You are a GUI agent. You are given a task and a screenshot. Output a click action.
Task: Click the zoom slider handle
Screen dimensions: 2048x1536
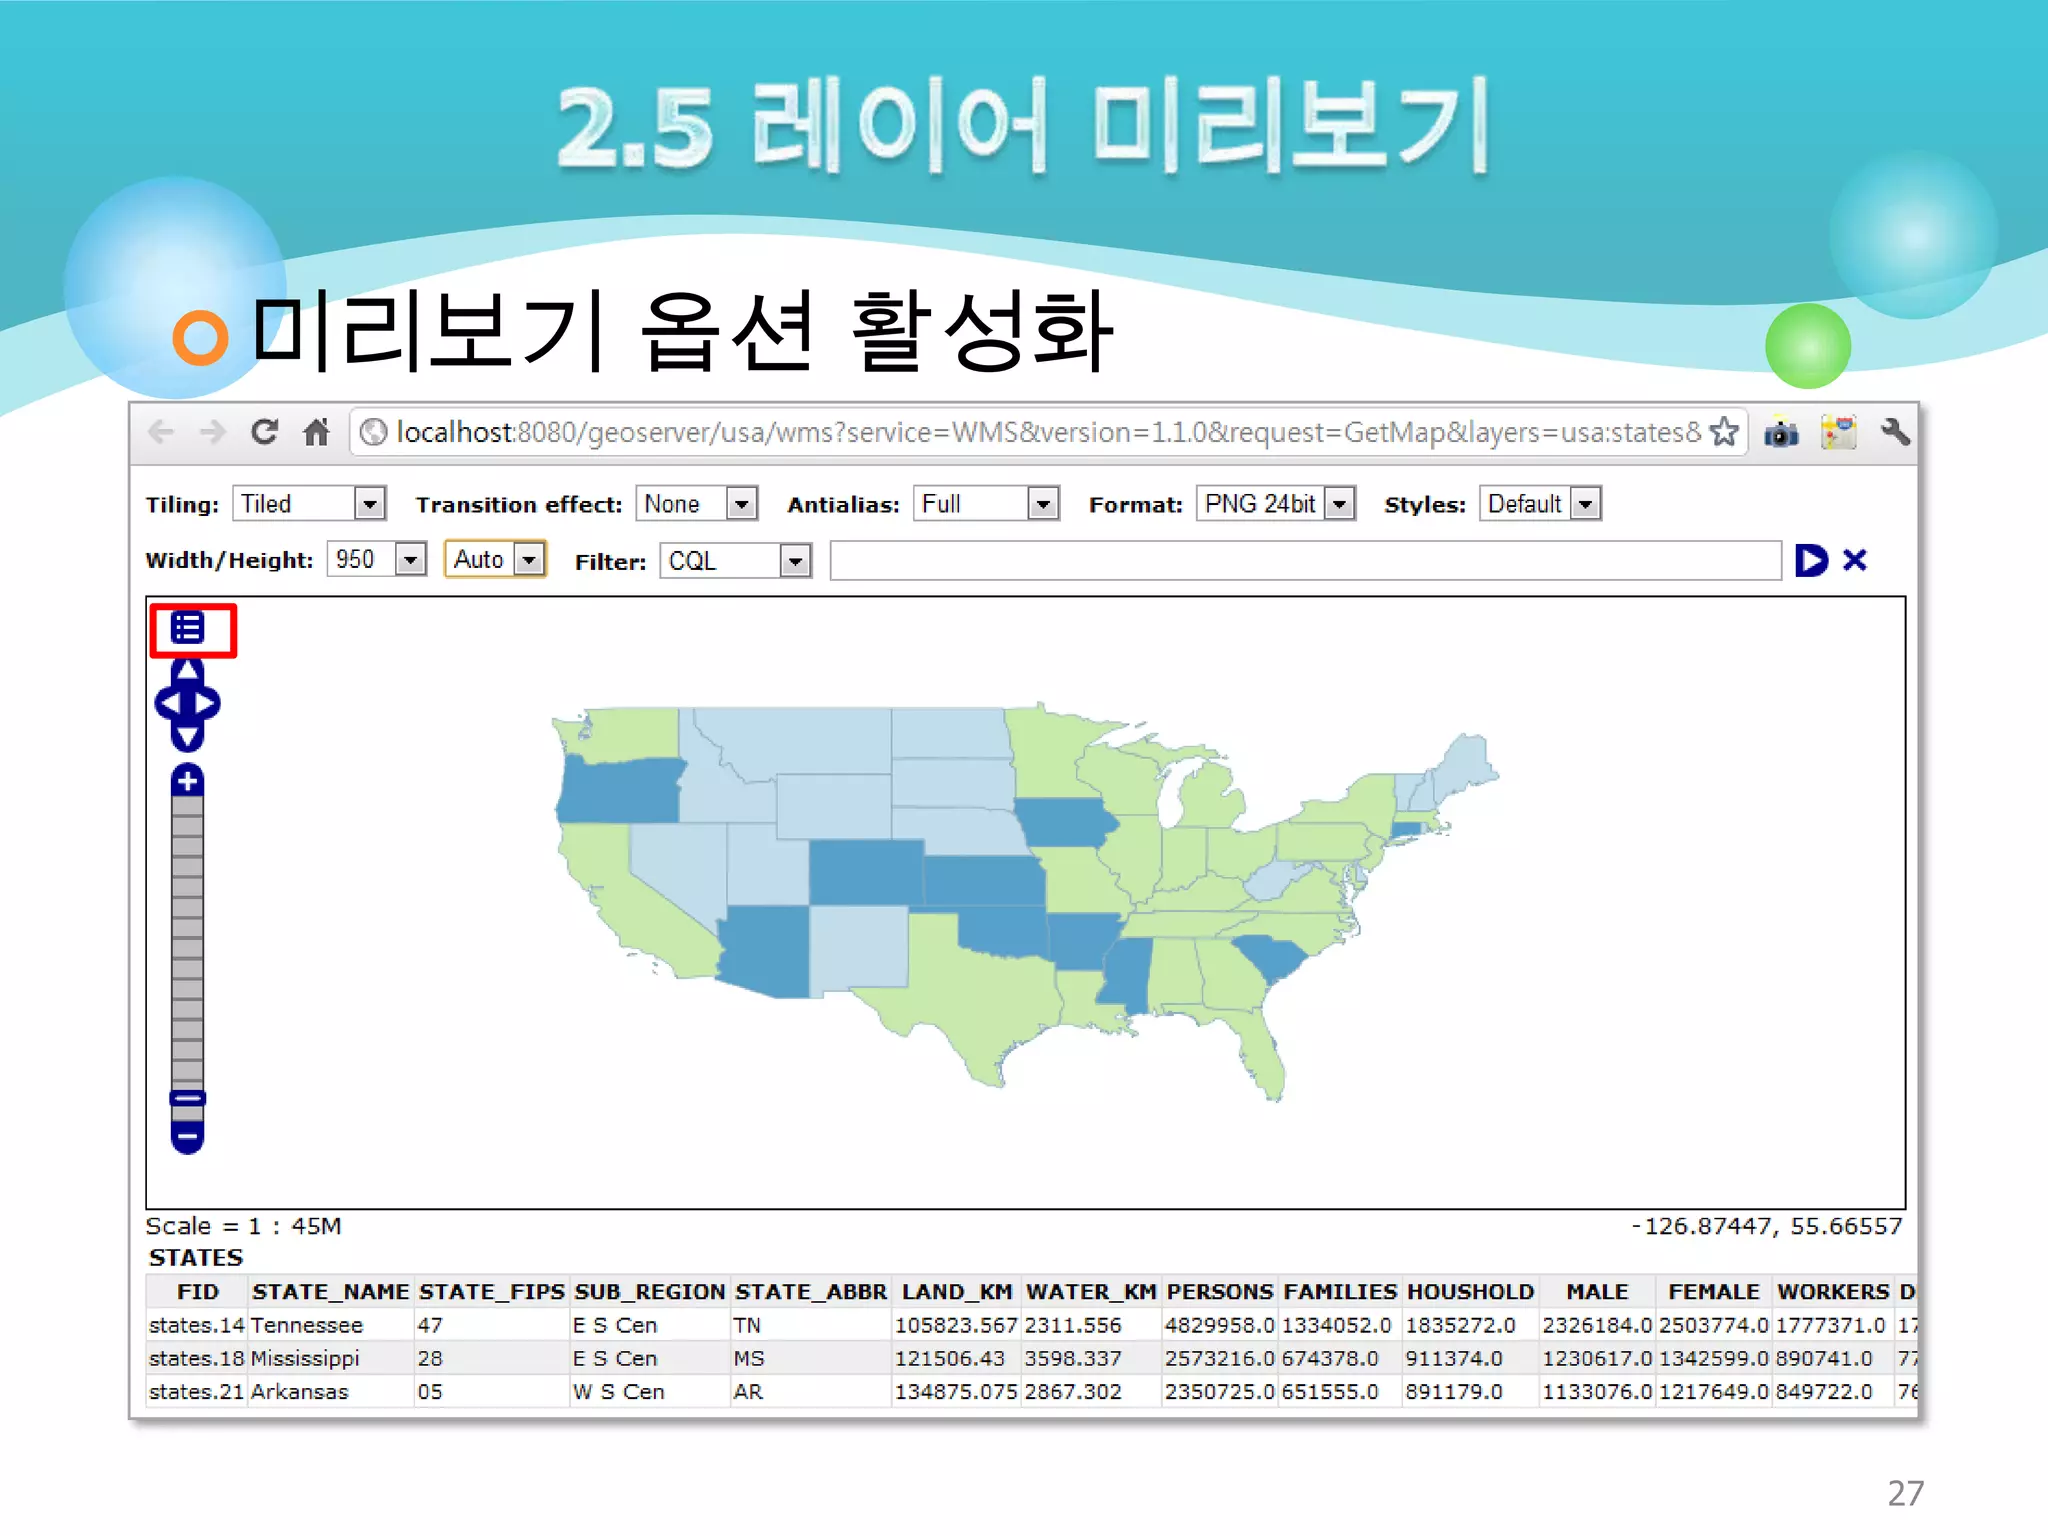pyautogui.click(x=187, y=1098)
